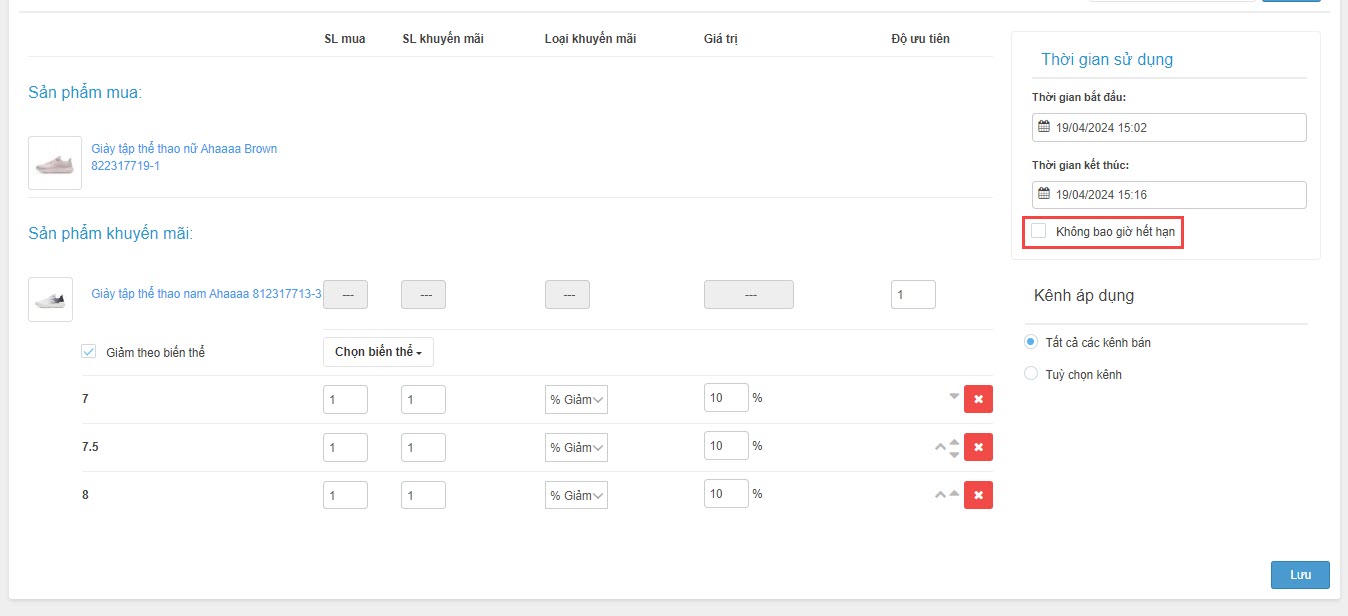Enable the 'Không bao giờ hết hạn' checkbox

tap(1039, 231)
